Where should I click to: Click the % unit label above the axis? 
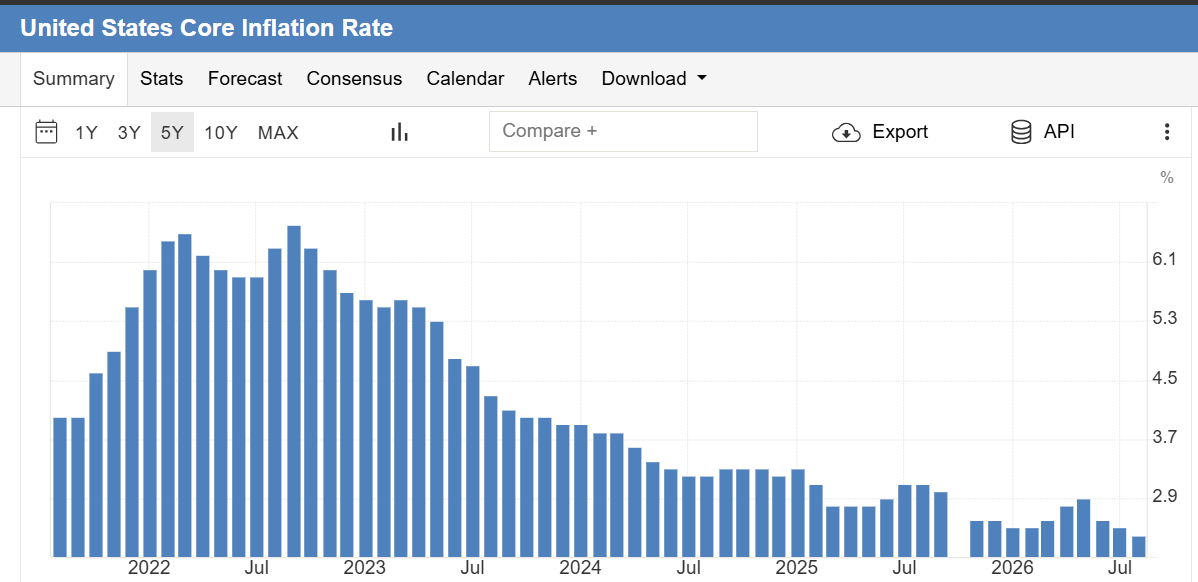point(1167,178)
